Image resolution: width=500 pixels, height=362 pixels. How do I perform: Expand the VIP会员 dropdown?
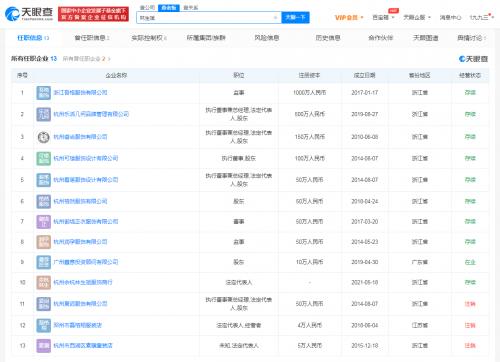pyautogui.click(x=349, y=17)
